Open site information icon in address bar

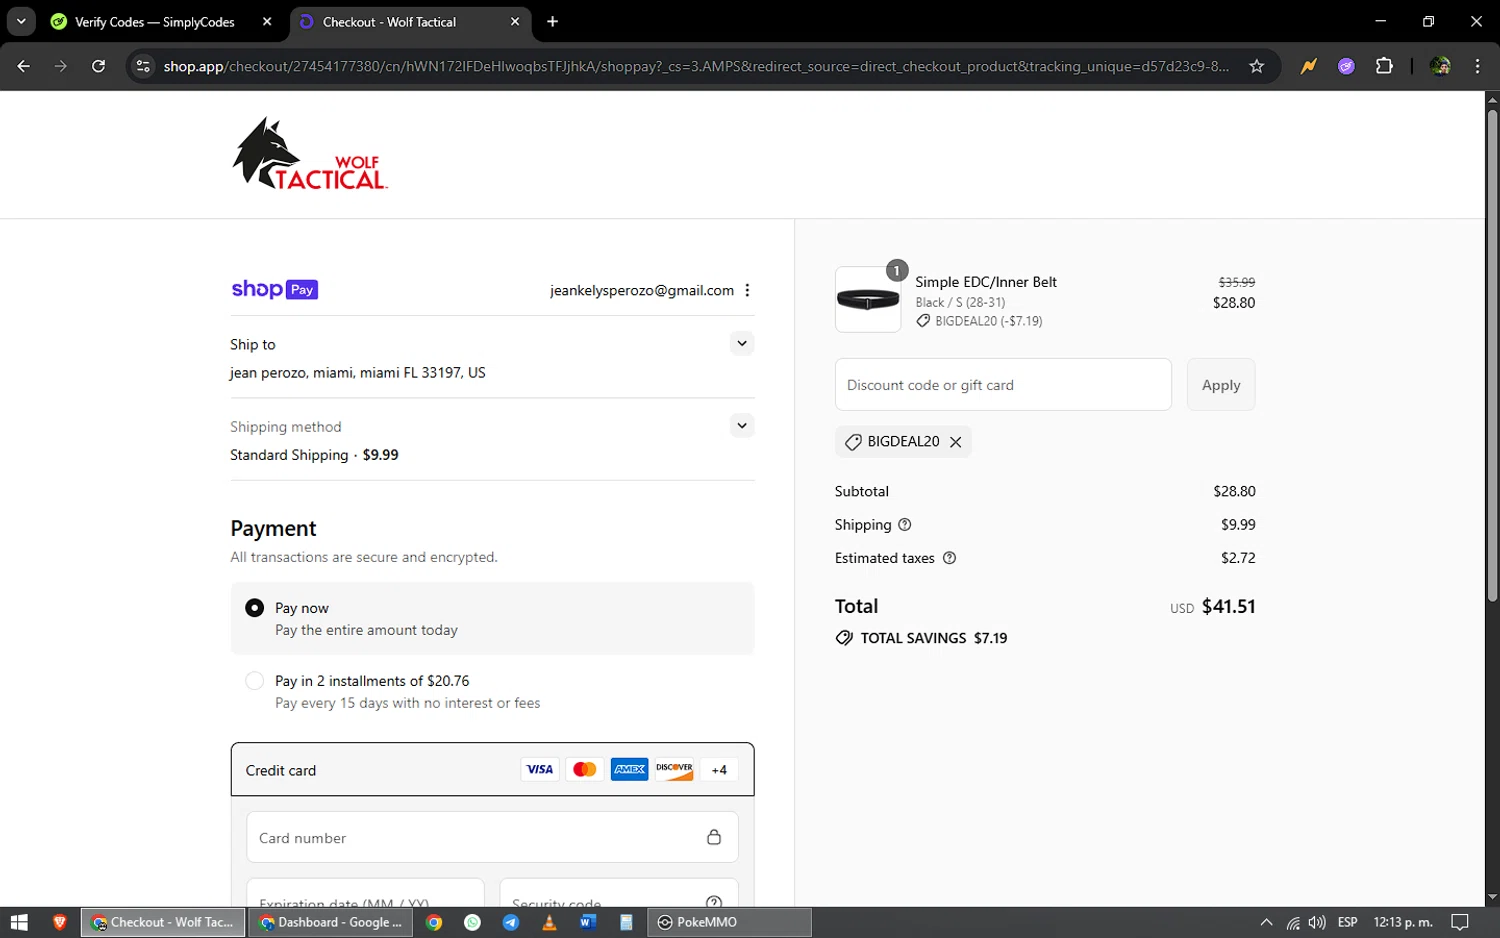[143, 66]
